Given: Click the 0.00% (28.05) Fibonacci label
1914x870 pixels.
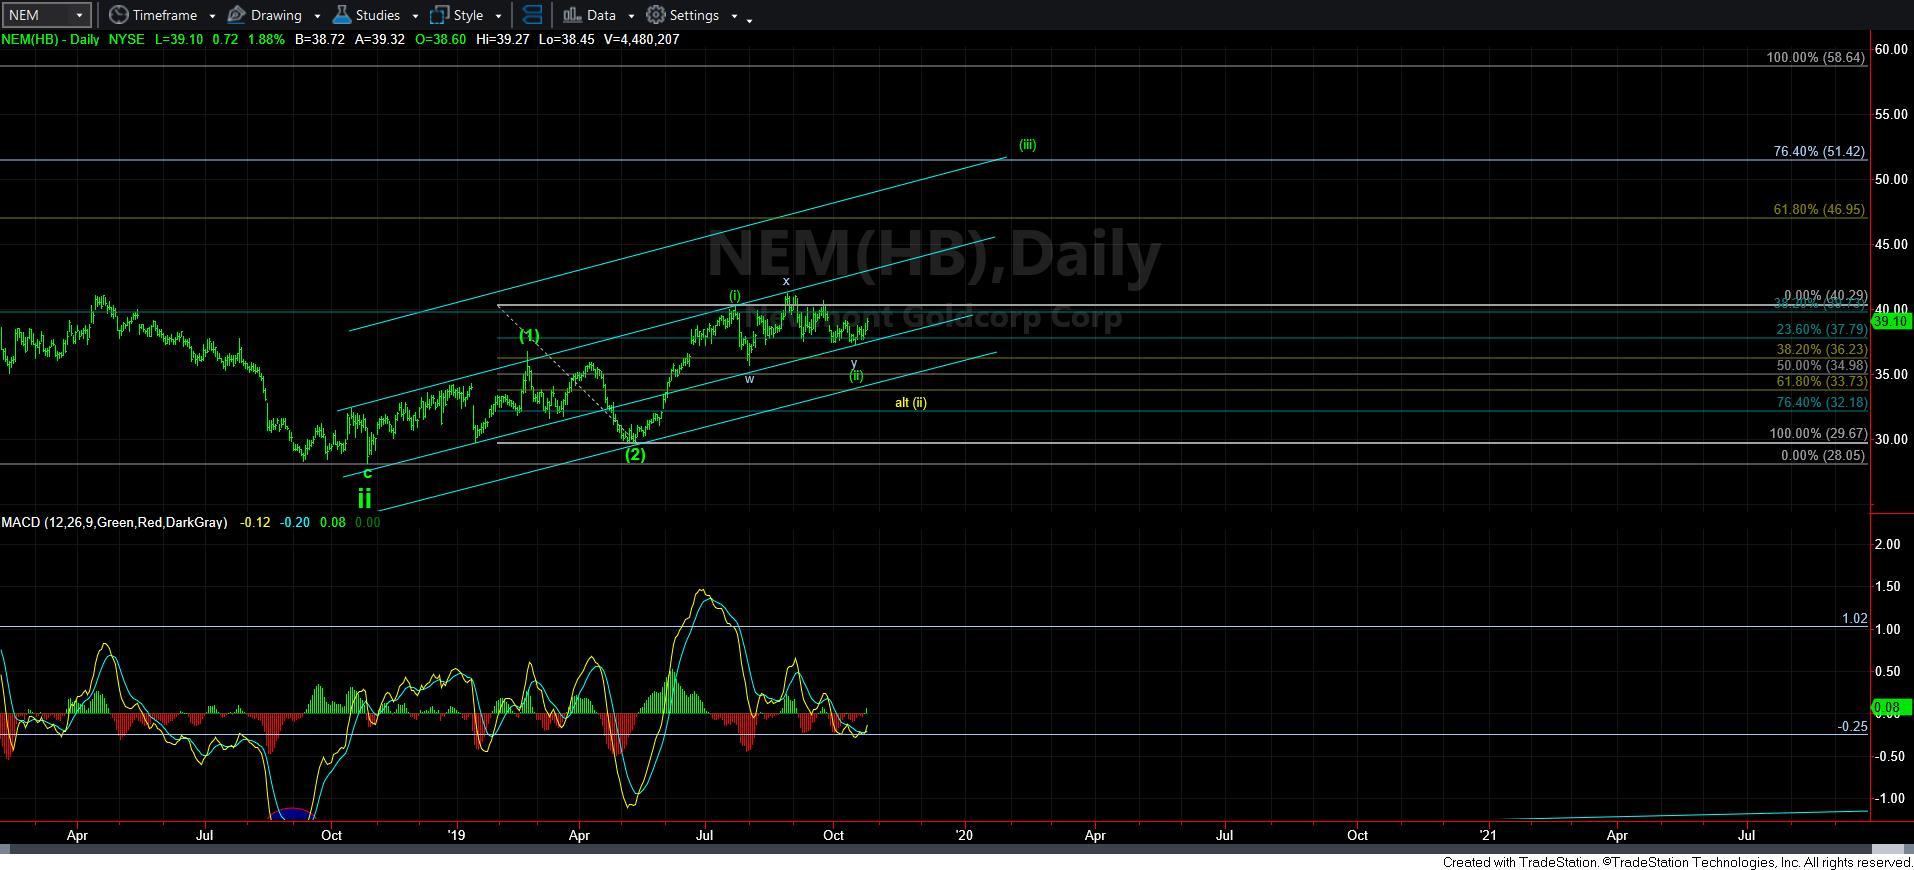Looking at the screenshot, I should [1822, 456].
